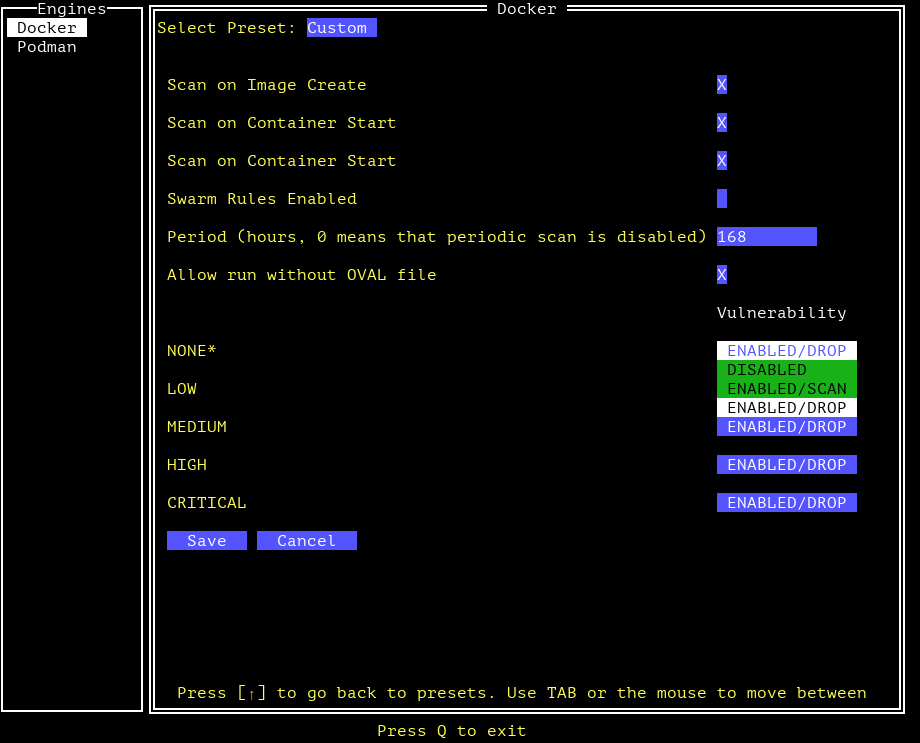The image size is (920, 743).
Task: Pick the black-text ENABLED/DROP list option
Action: click(786, 408)
